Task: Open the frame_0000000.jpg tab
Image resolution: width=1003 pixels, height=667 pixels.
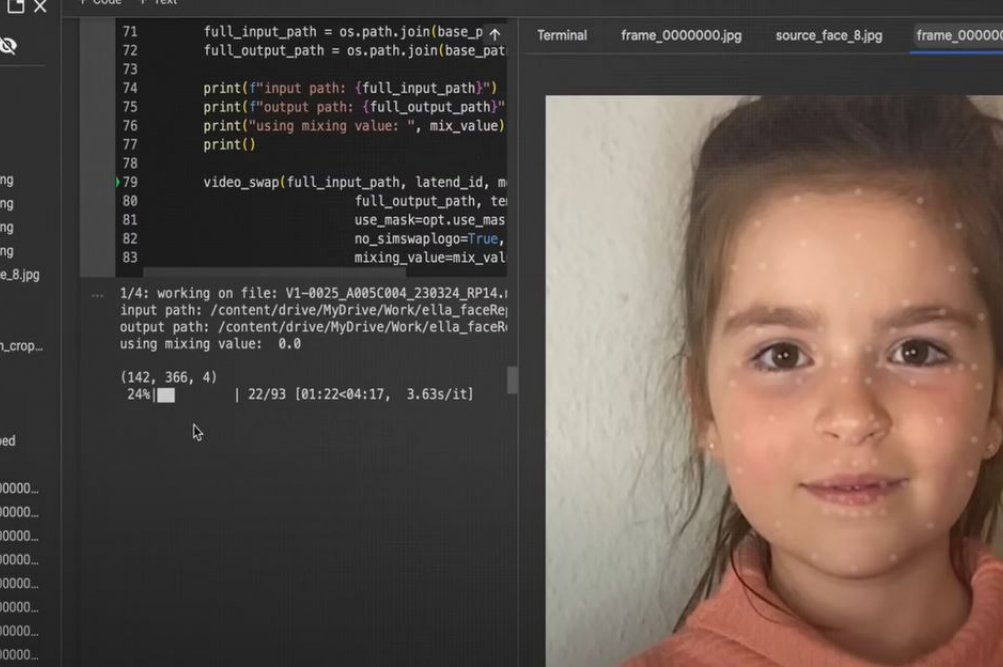Action: tap(681, 35)
